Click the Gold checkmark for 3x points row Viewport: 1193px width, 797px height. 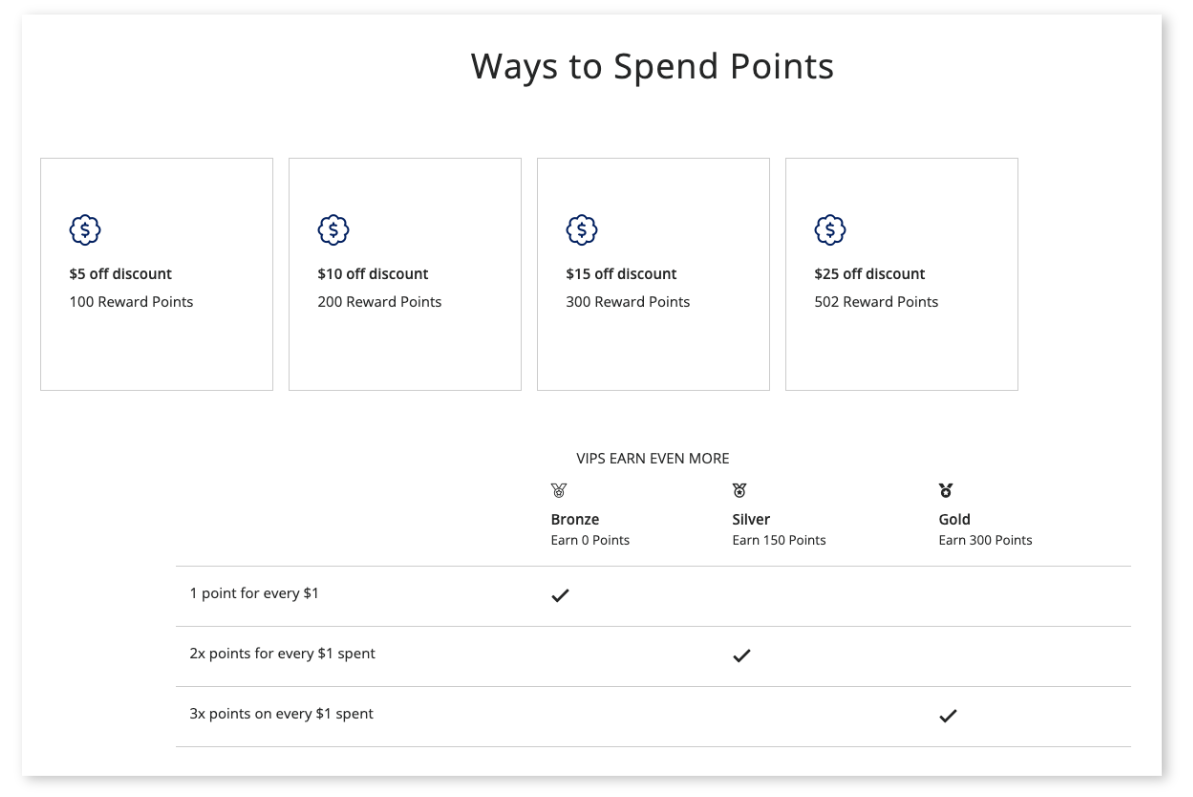pyautogui.click(x=948, y=716)
